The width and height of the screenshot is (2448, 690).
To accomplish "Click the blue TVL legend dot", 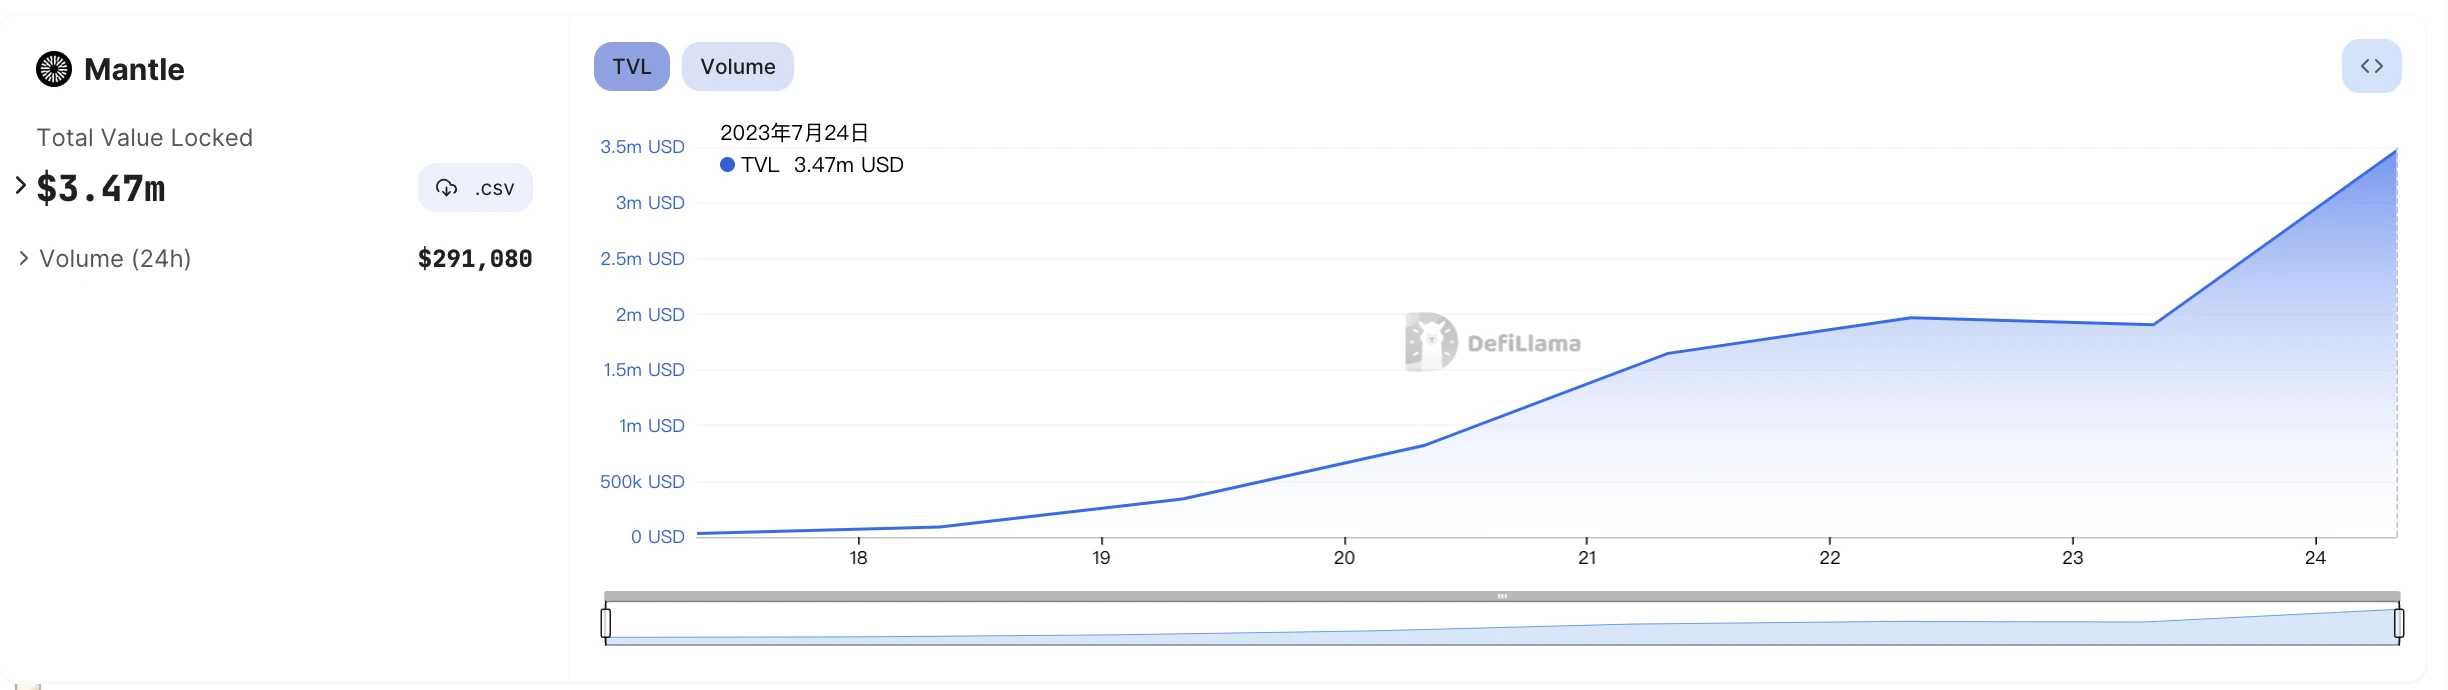I will coord(727,165).
